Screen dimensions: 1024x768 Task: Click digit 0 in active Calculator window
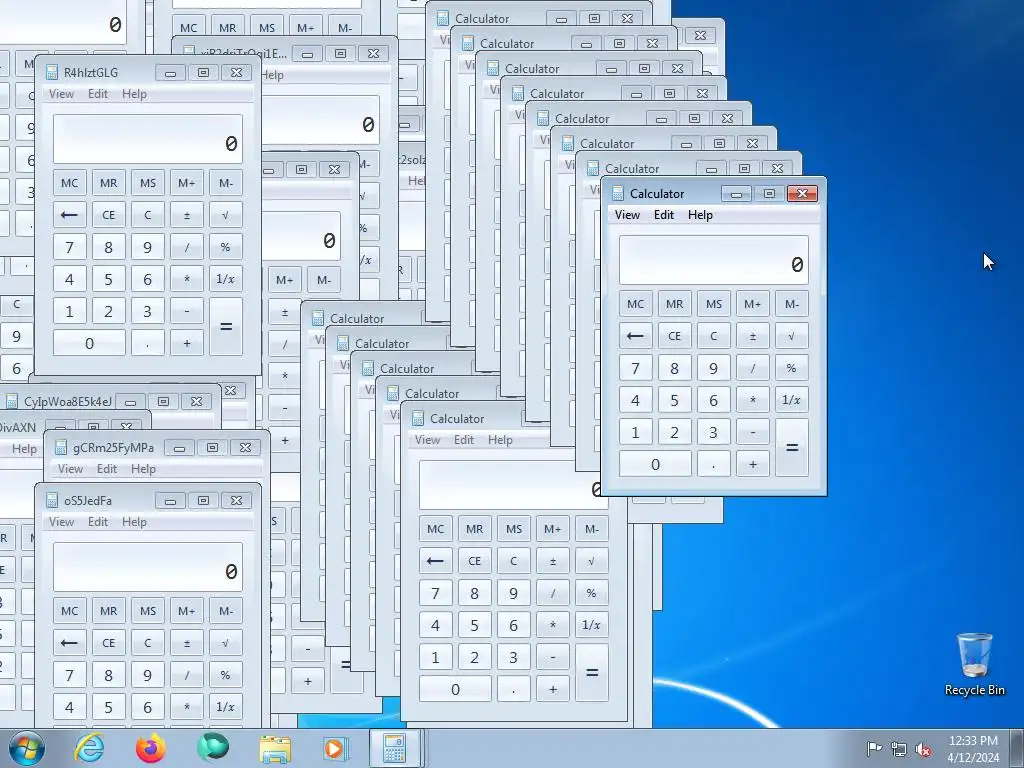(x=655, y=464)
